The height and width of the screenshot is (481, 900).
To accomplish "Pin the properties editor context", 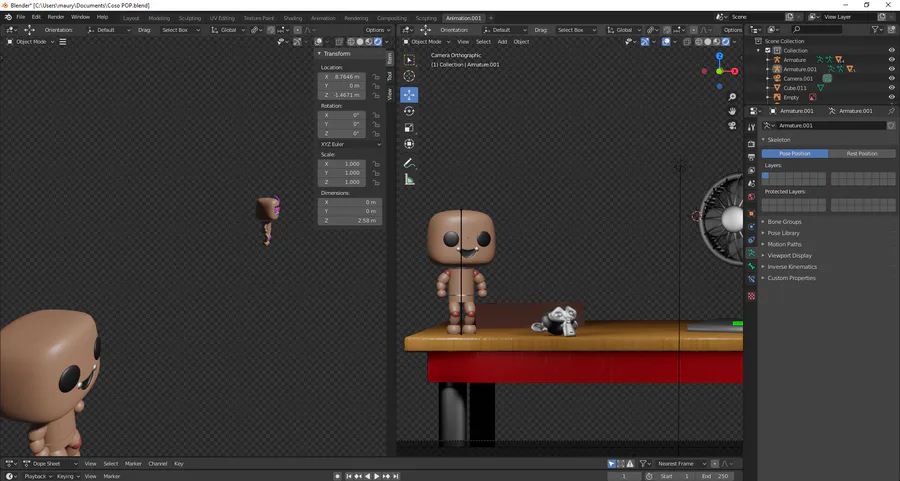I will [x=891, y=111].
